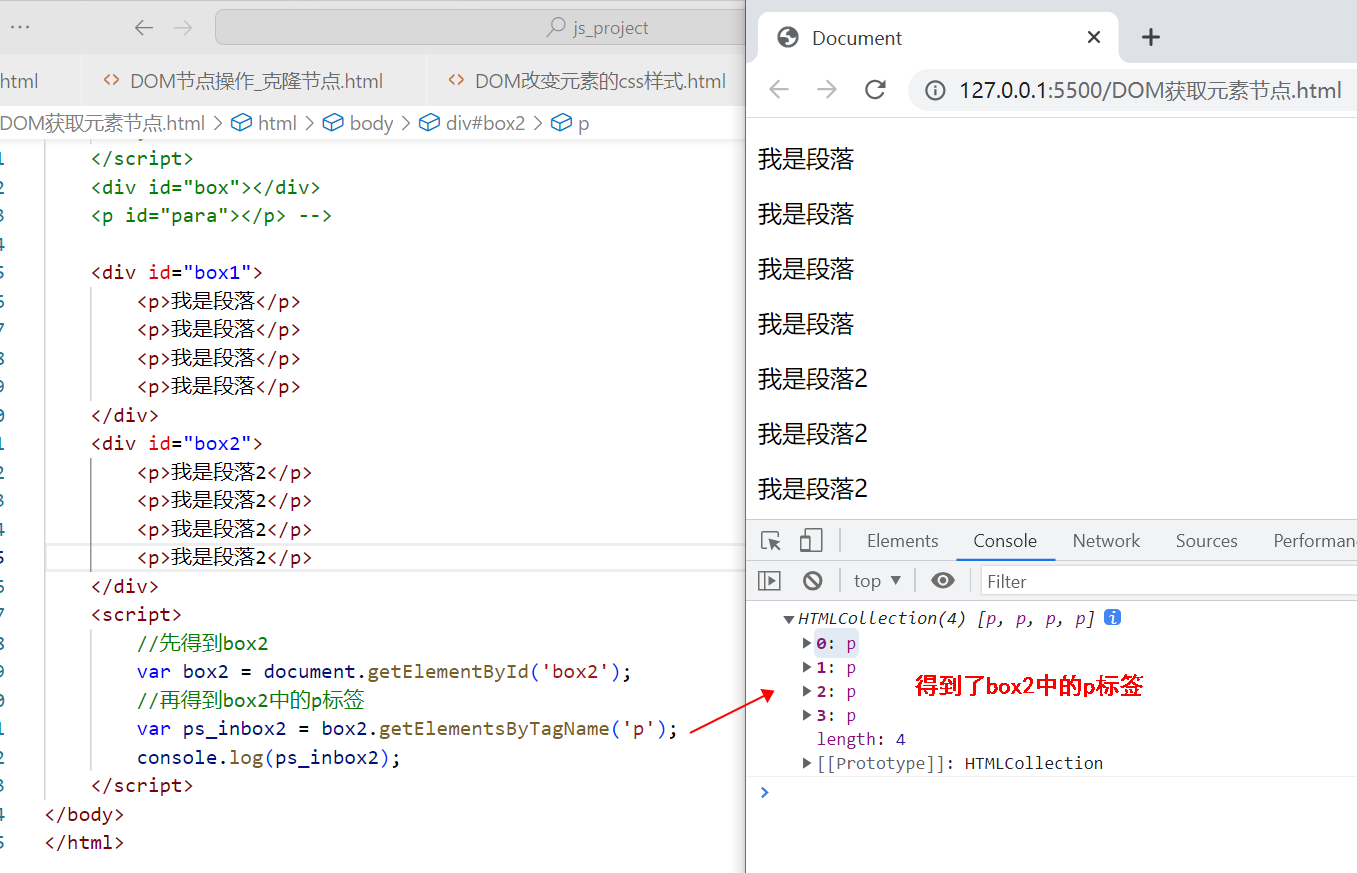Screen dimensions: 1357x873
Task: Click the getElementsByTagName('p') code line
Action: coord(407,728)
